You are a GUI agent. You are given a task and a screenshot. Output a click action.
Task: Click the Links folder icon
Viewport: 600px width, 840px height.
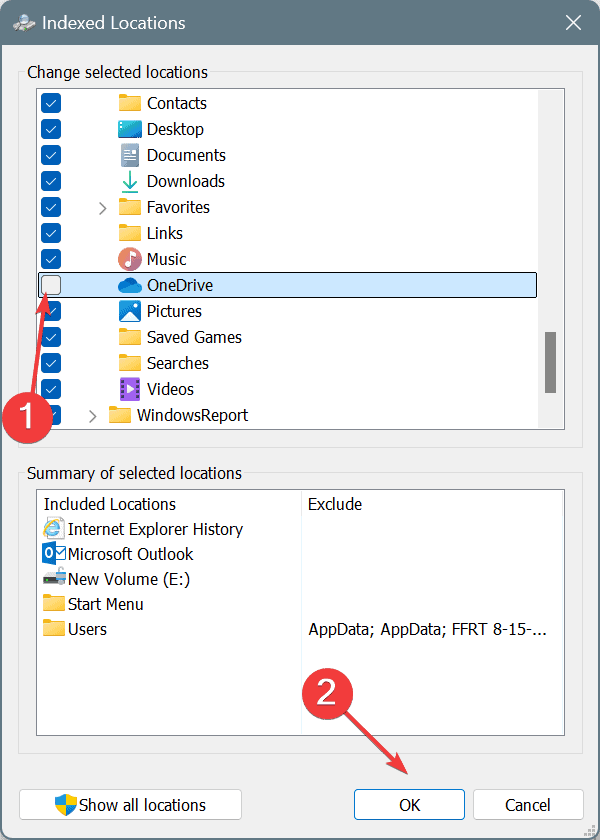click(130, 233)
